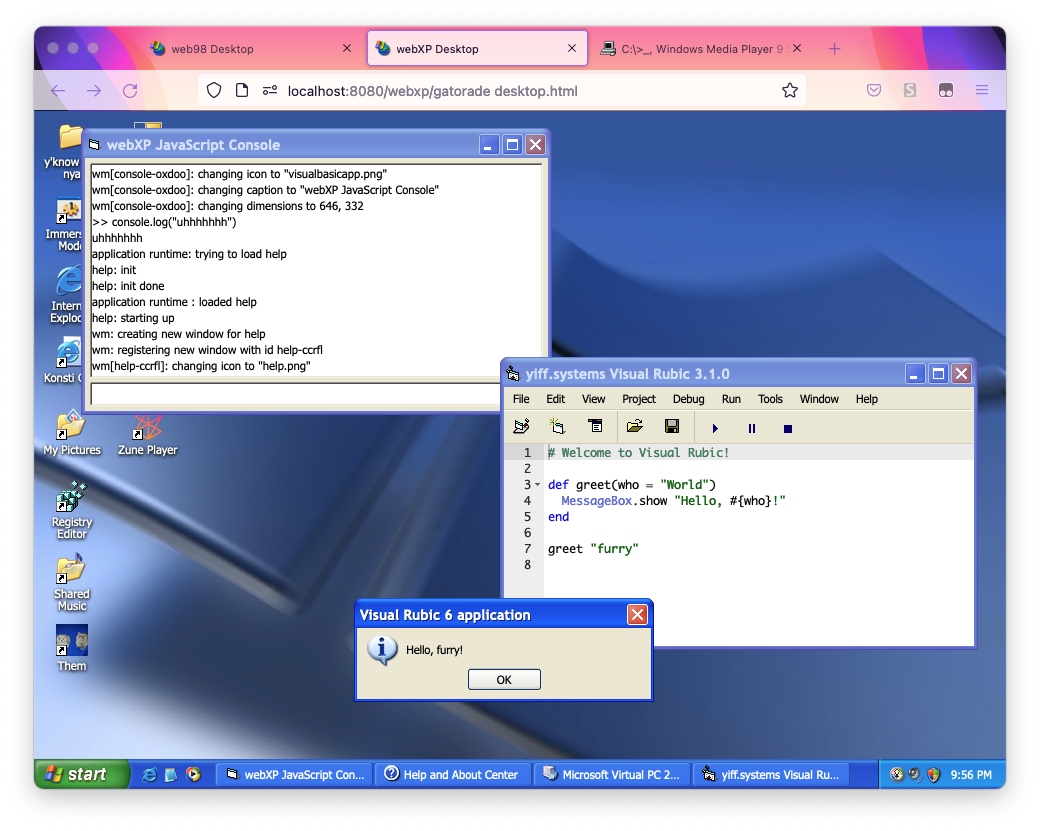Viewport: 1040px width, 831px height.
Task: Click the Save floppy disk icon
Action: tap(672, 427)
